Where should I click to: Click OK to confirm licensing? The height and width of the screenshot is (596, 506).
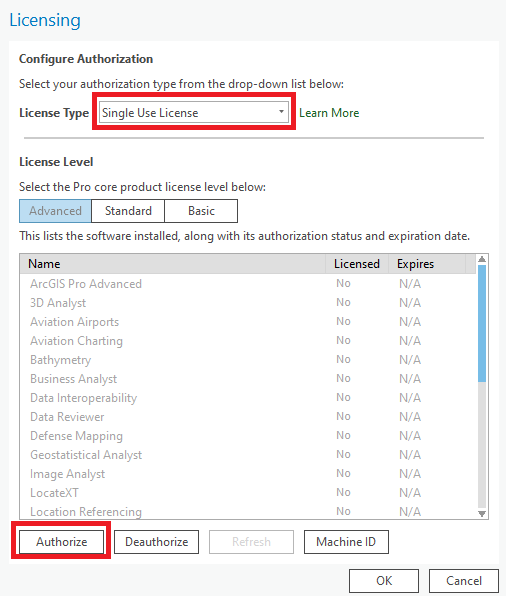(384, 580)
